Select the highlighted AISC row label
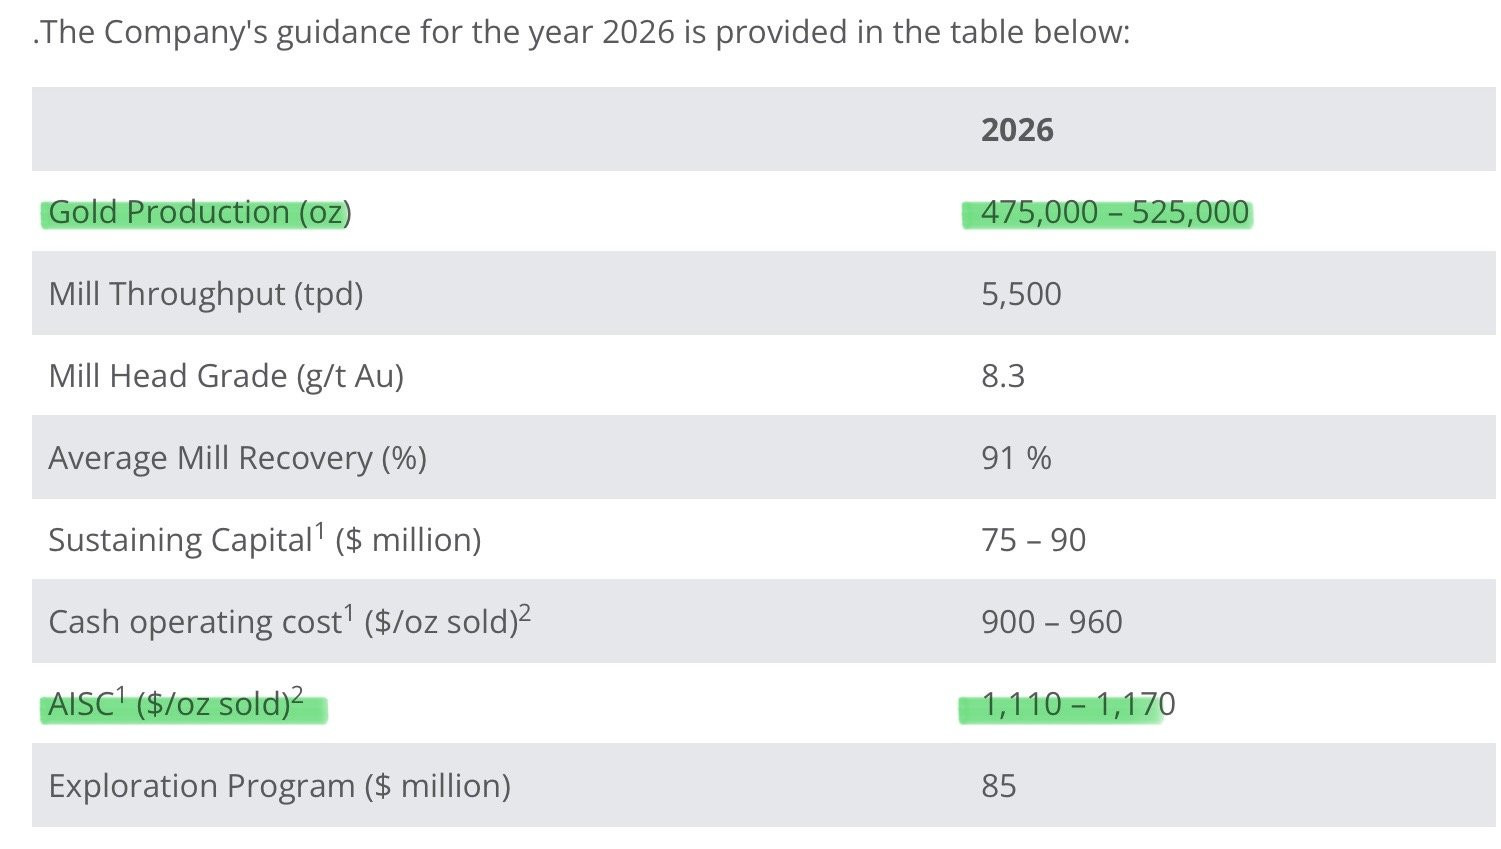The image size is (1501, 849). point(175,704)
